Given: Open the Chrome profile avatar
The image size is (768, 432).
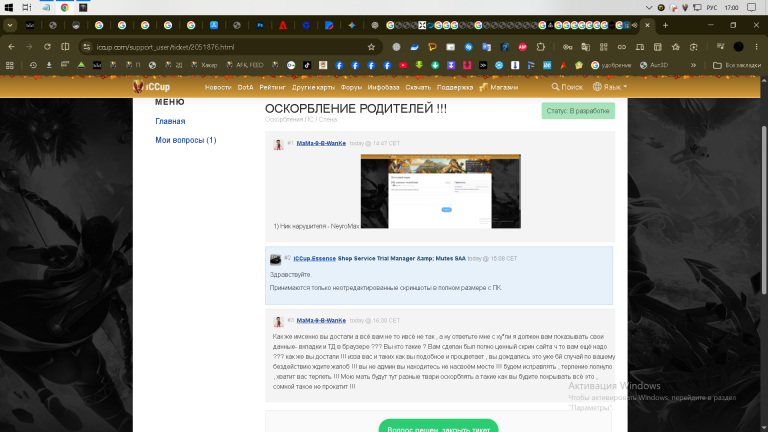Looking at the screenshot, I should tap(739, 47).
